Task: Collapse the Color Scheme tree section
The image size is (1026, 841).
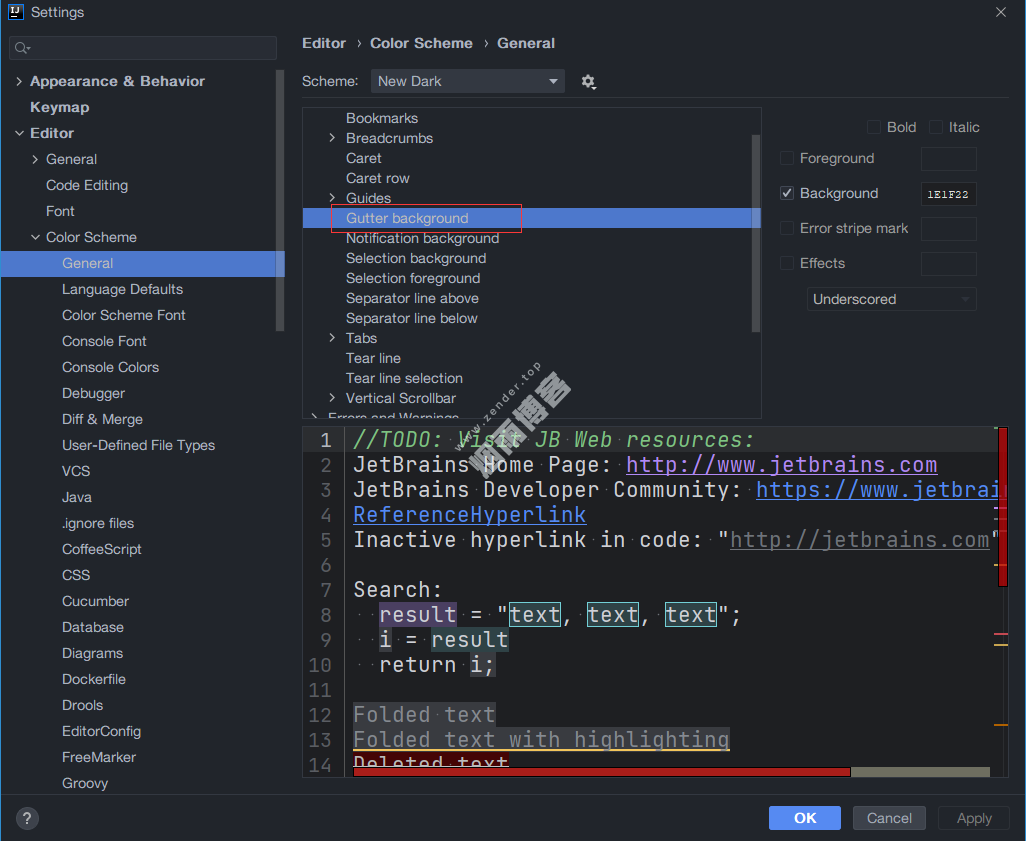Action: tap(35, 237)
